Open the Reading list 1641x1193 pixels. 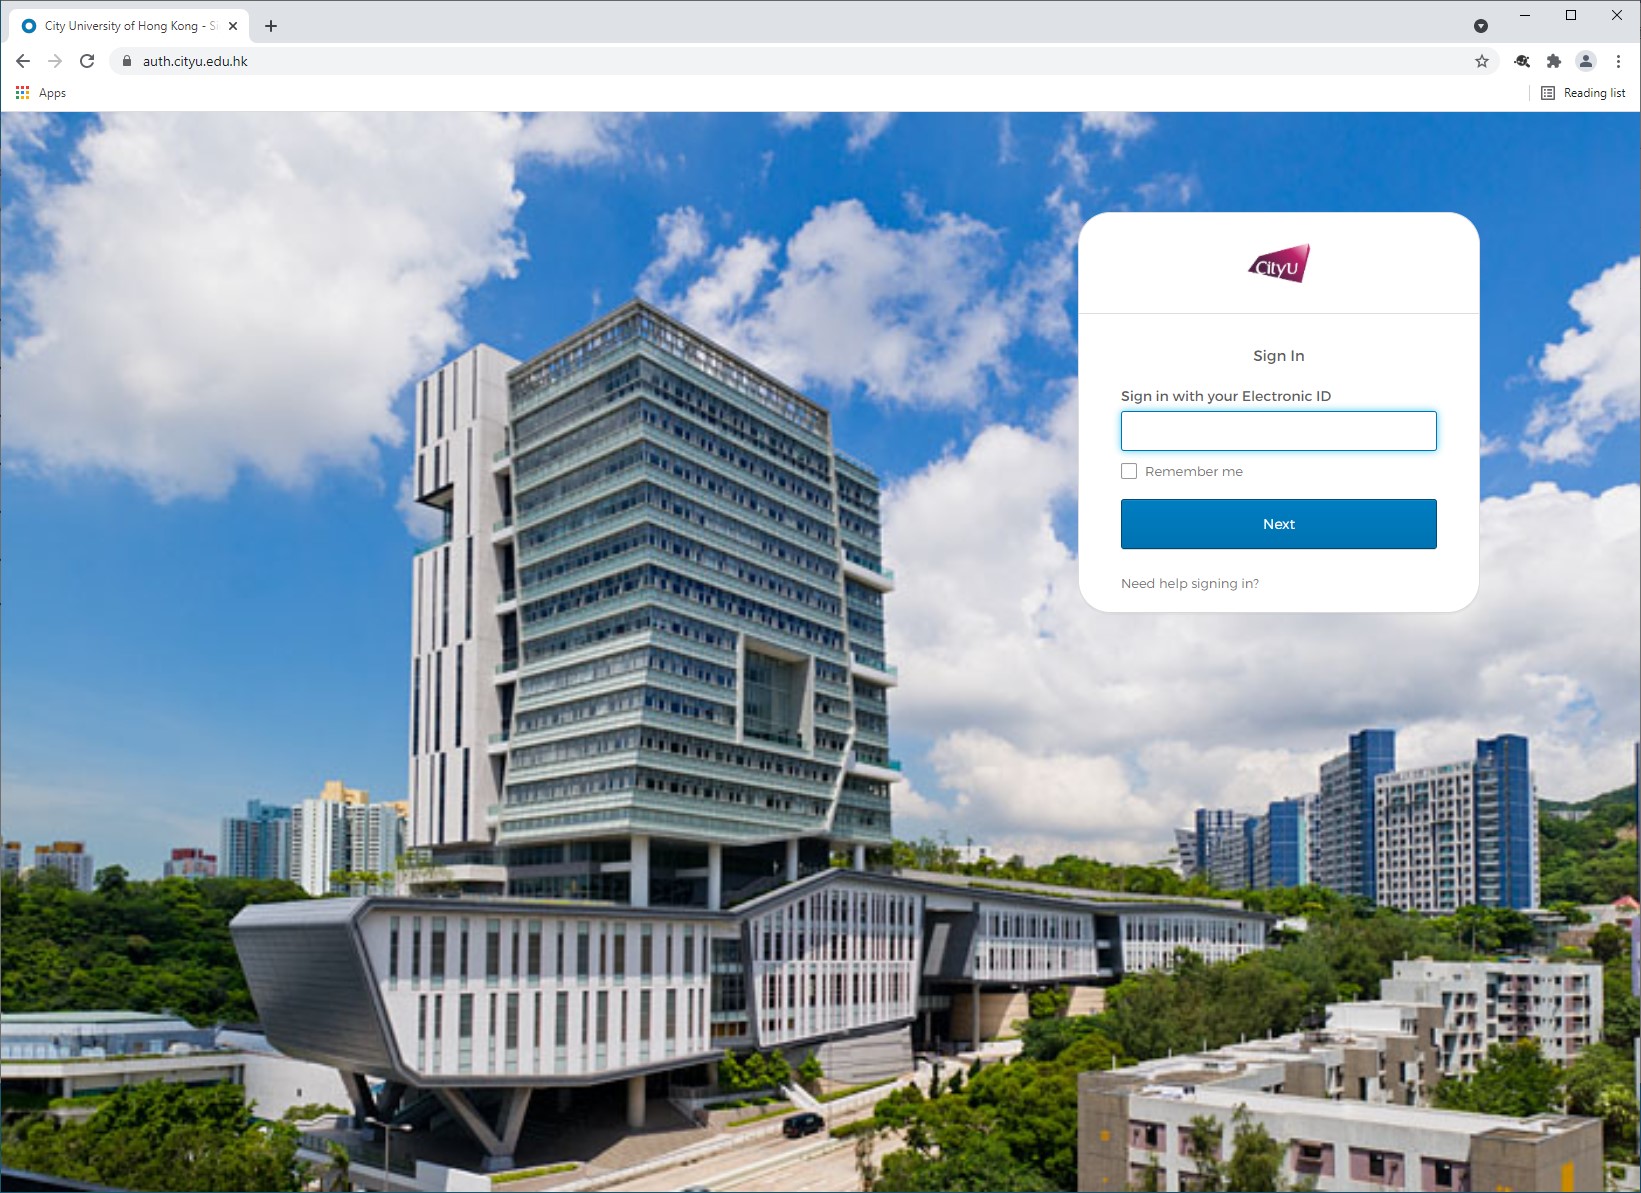[x=1583, y=93]
